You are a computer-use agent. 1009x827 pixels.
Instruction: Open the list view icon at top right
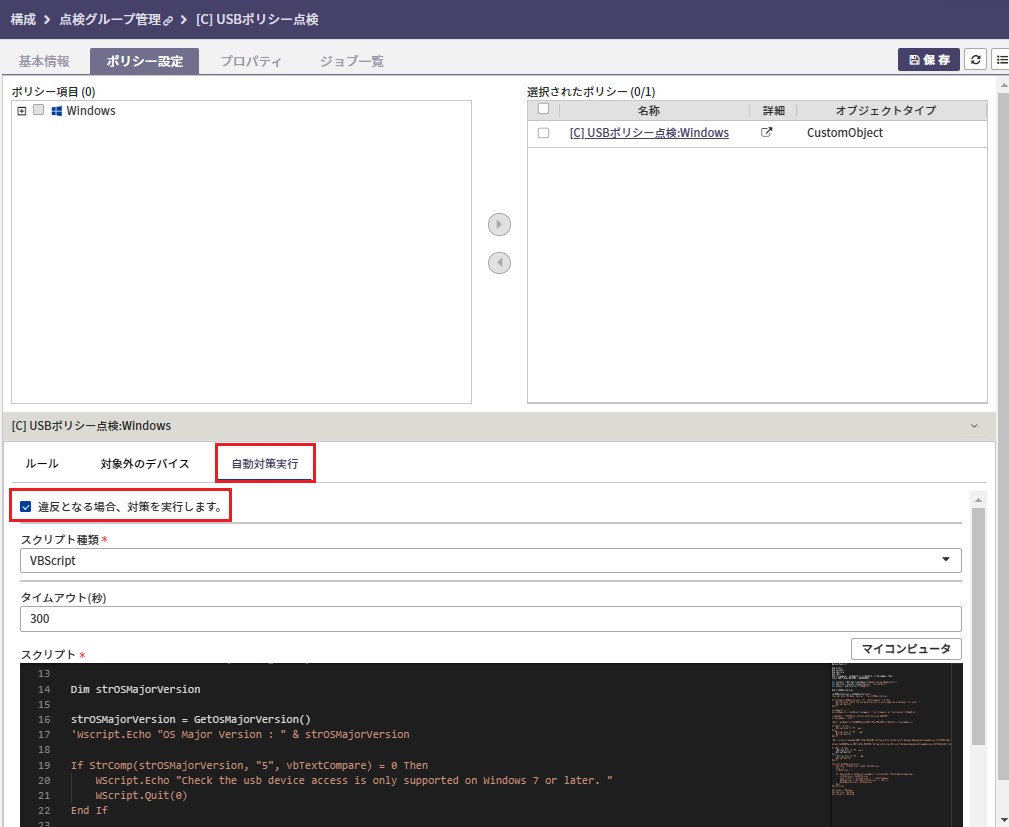point(1001,60)
